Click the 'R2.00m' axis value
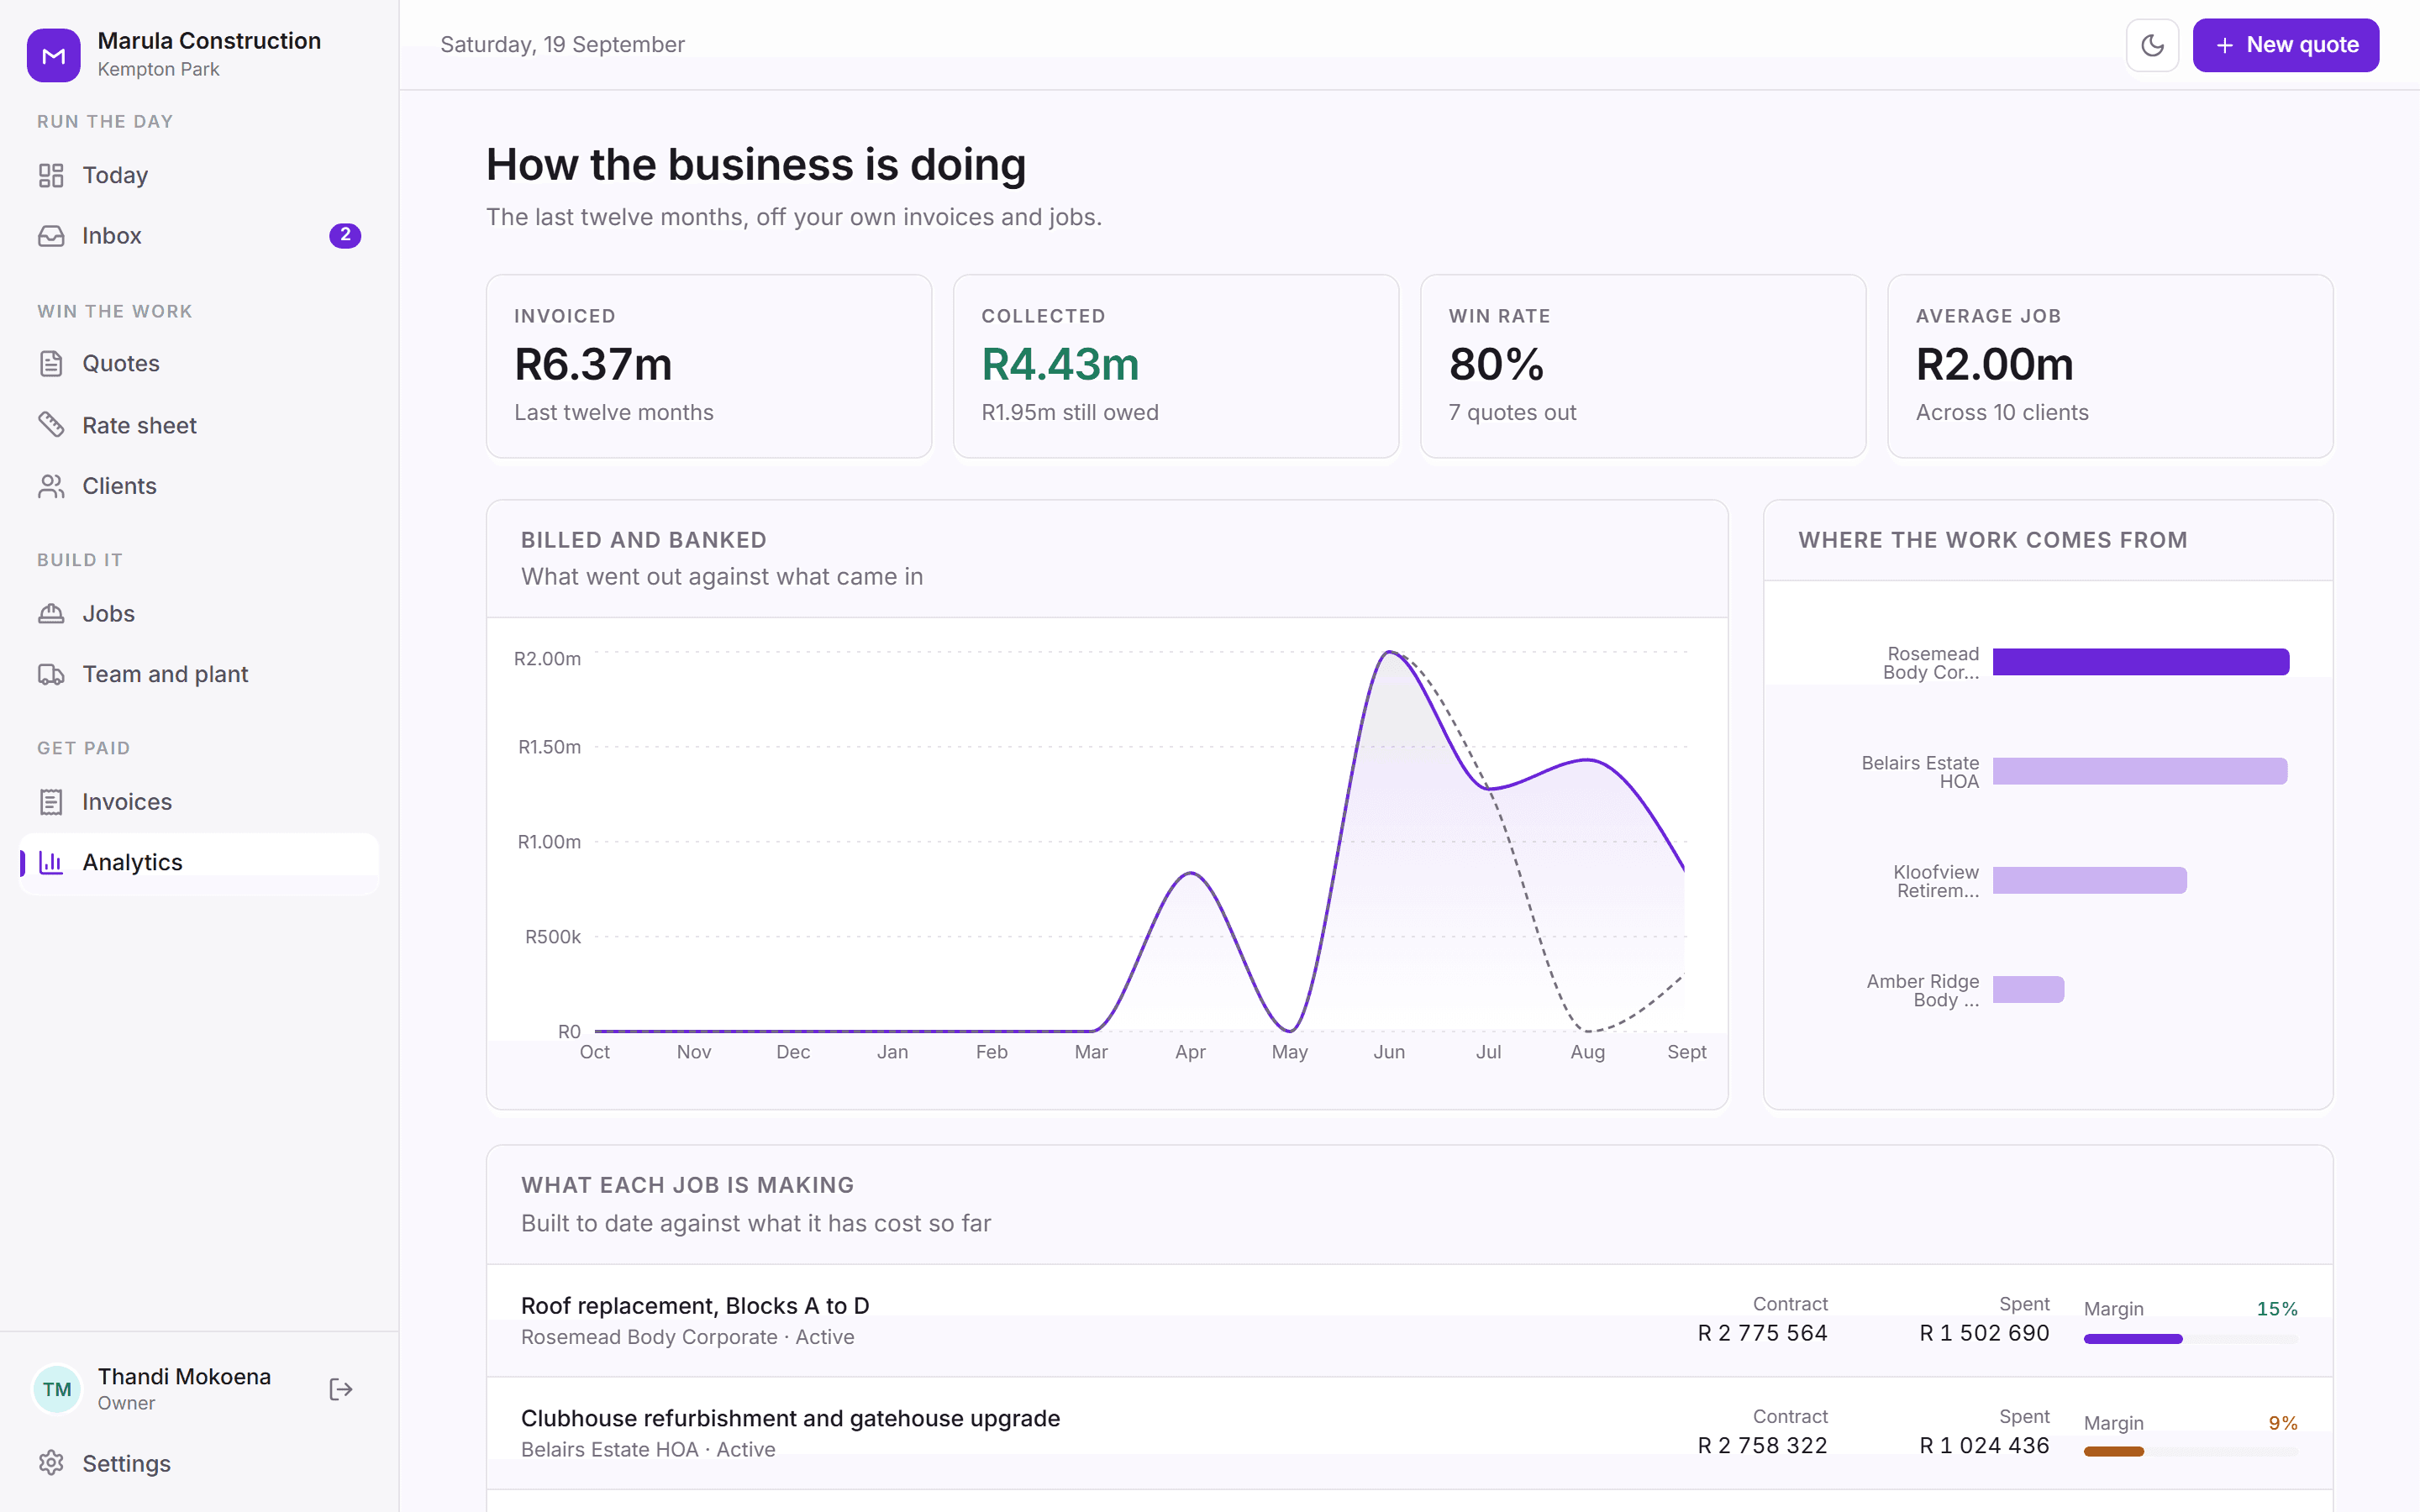Image resolution: width=2420 pixels, height=1512 pixels. coord(547,659)
